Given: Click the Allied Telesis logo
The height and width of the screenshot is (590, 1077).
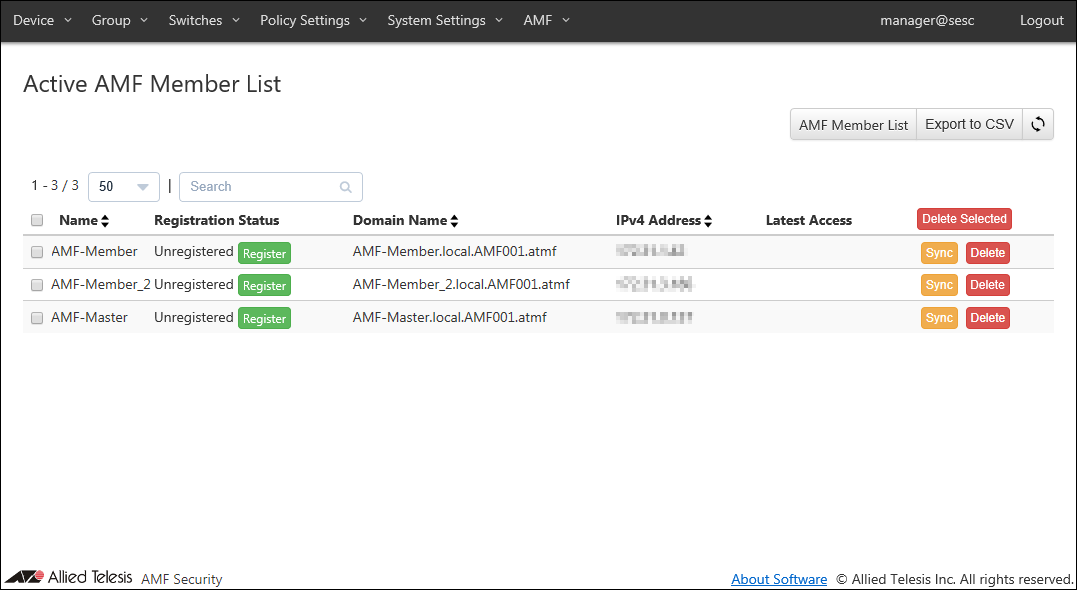Looking at the screenshot, I should click(68, 577).
